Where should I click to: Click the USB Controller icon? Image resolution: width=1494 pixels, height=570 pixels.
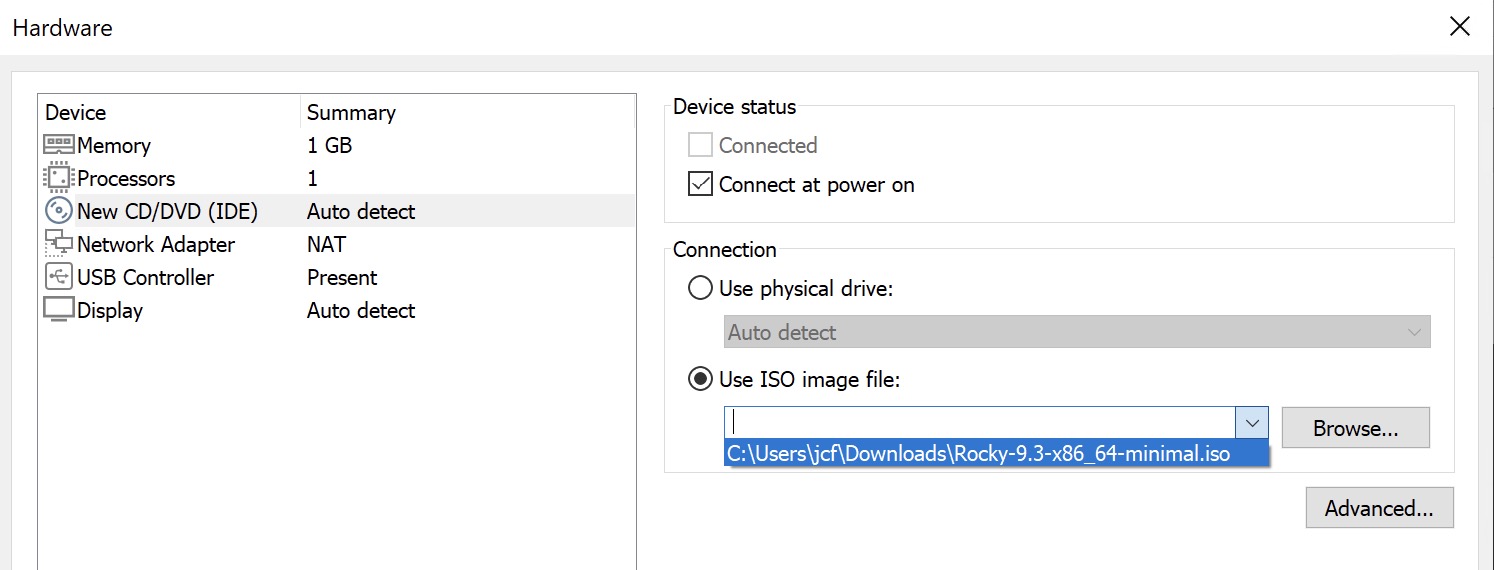(59, 277)
